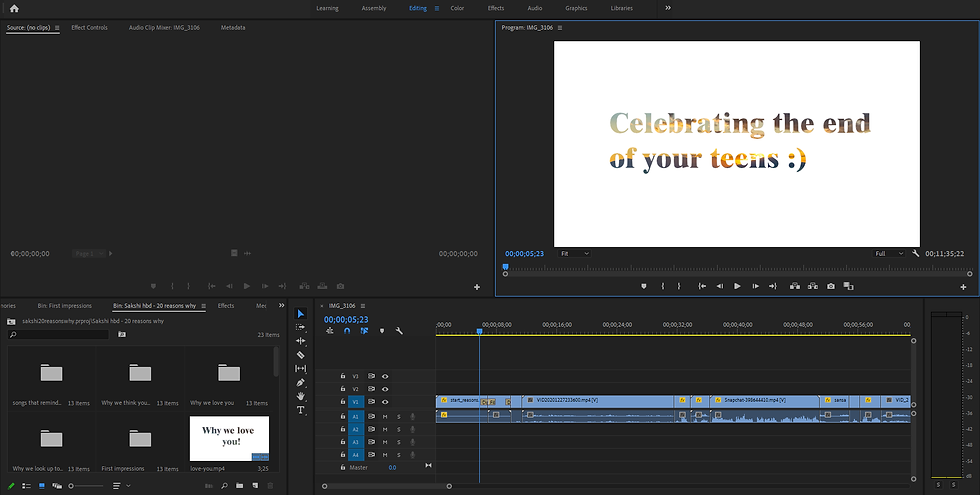
Task: Select the Track Select Forward tool
Action: pyautogui.click(x=301, y=327)
